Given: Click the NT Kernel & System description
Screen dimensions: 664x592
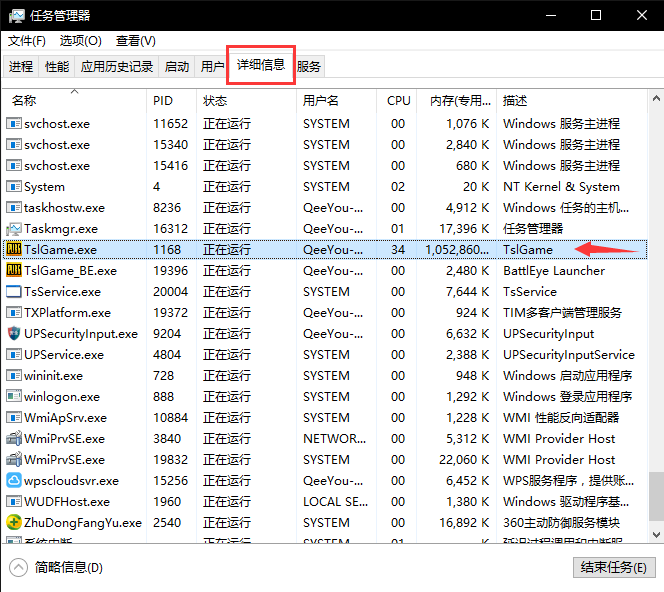Looking at the screenshot, I should (x=561, y=187).
